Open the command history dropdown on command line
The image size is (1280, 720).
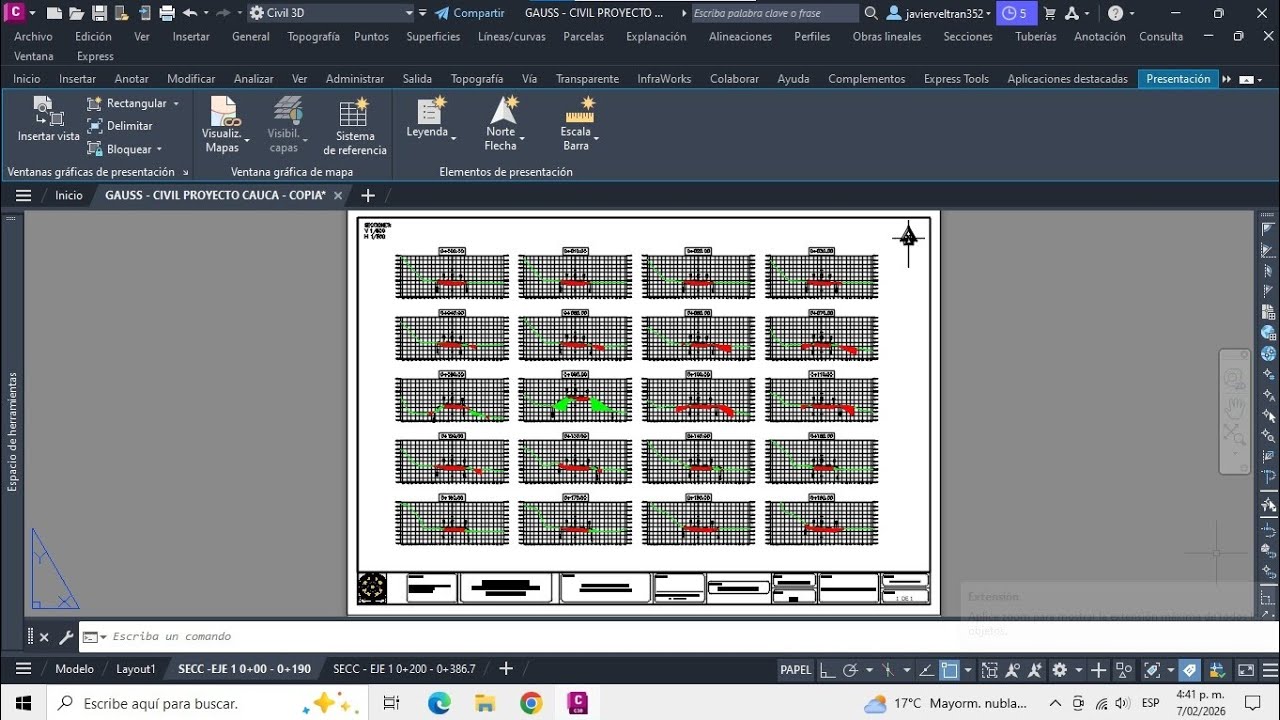(x=96, y=636)
